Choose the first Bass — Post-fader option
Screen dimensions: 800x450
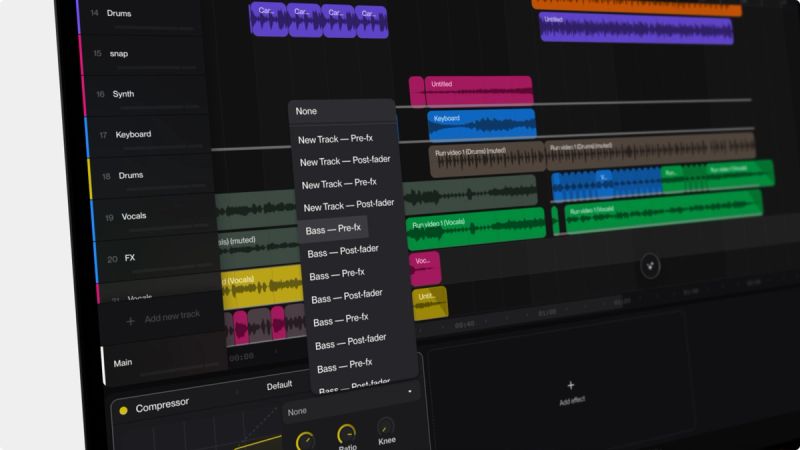pyautogui.click(x=343, y=251)
